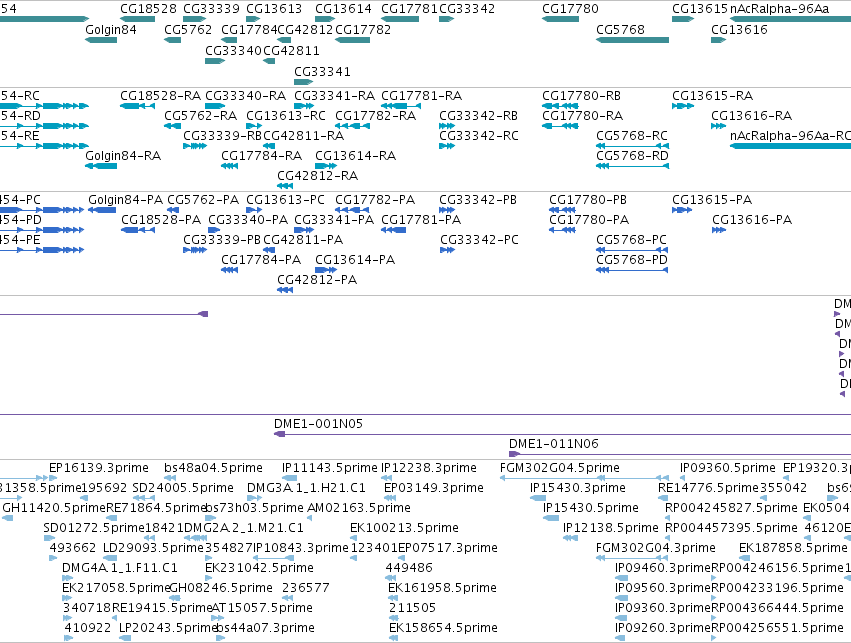Select the CG5762 gene label

(x=188, y=29)
